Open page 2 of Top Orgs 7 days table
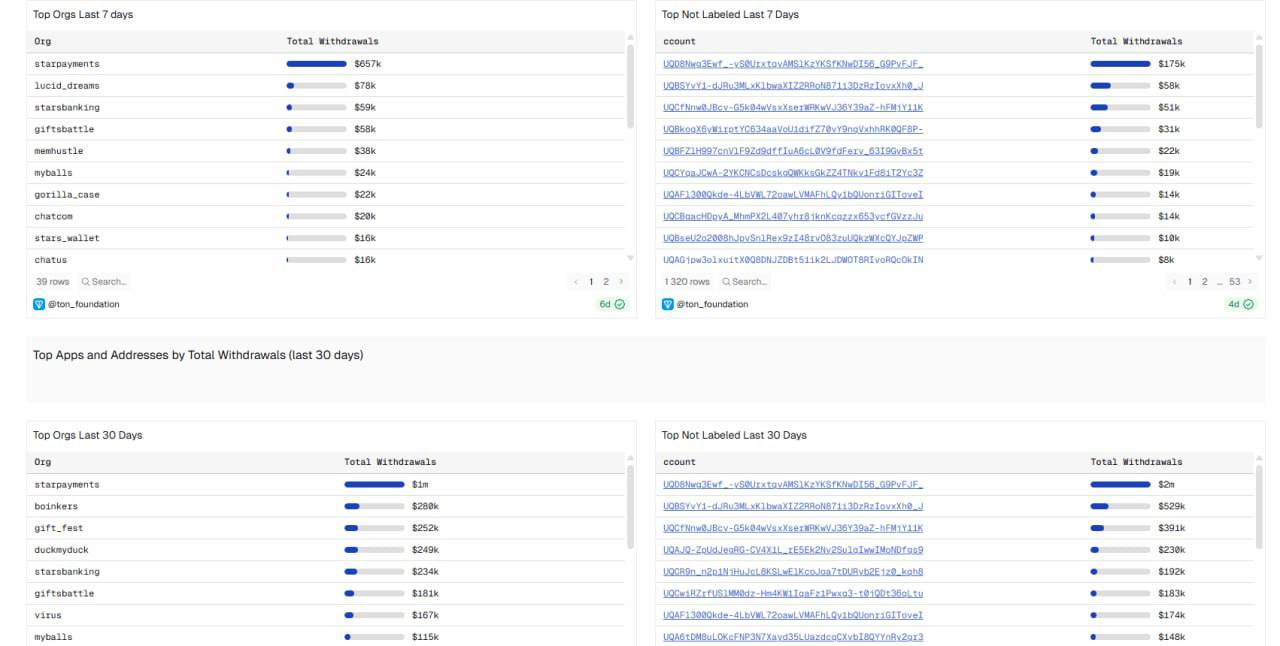The width and height of the screenshot is (1280, 646). point(605,282)
